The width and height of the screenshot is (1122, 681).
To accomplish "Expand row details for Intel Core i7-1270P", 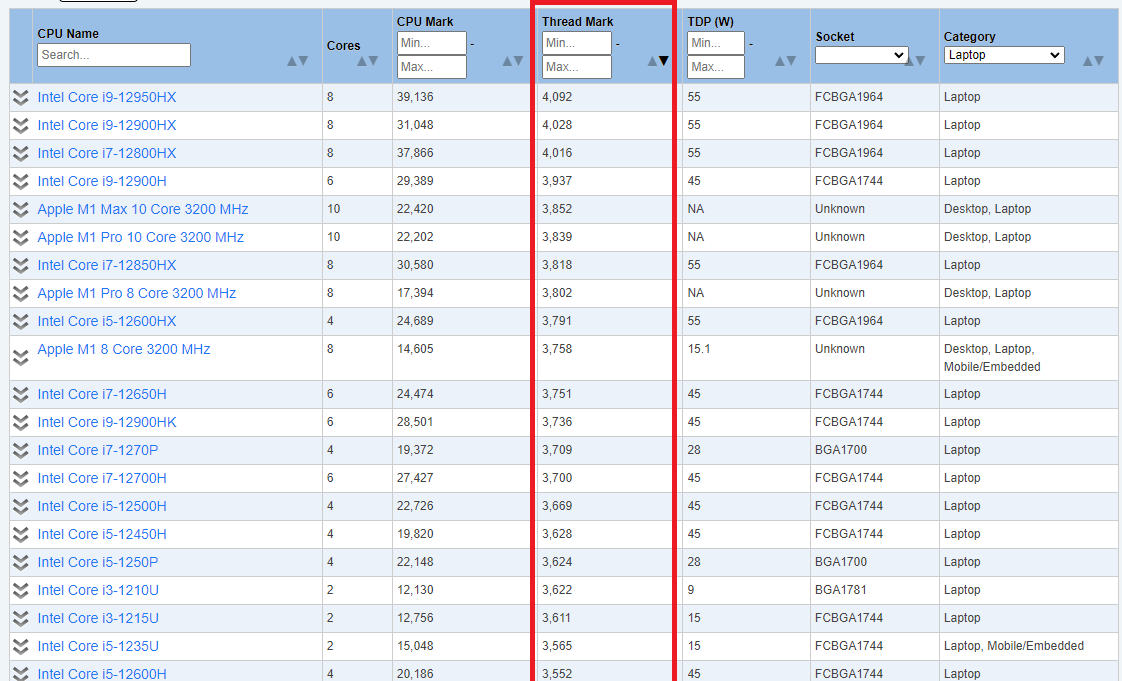I will click(21, 450).
